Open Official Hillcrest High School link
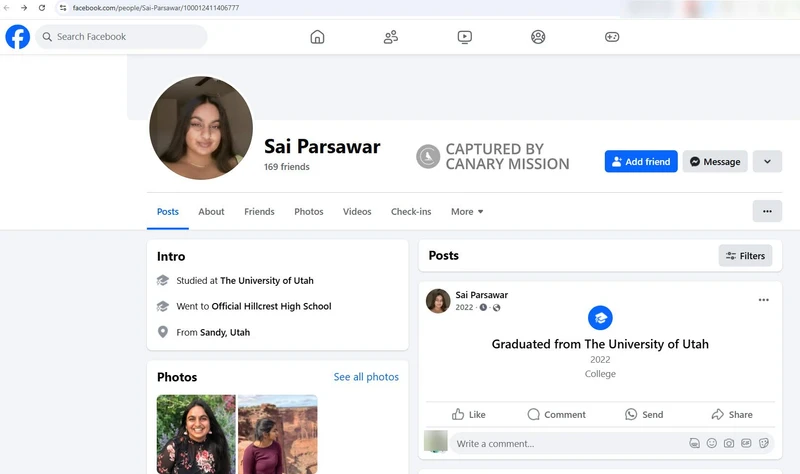Viewport: 800px width, 474px height. click(x=271, y=306)
